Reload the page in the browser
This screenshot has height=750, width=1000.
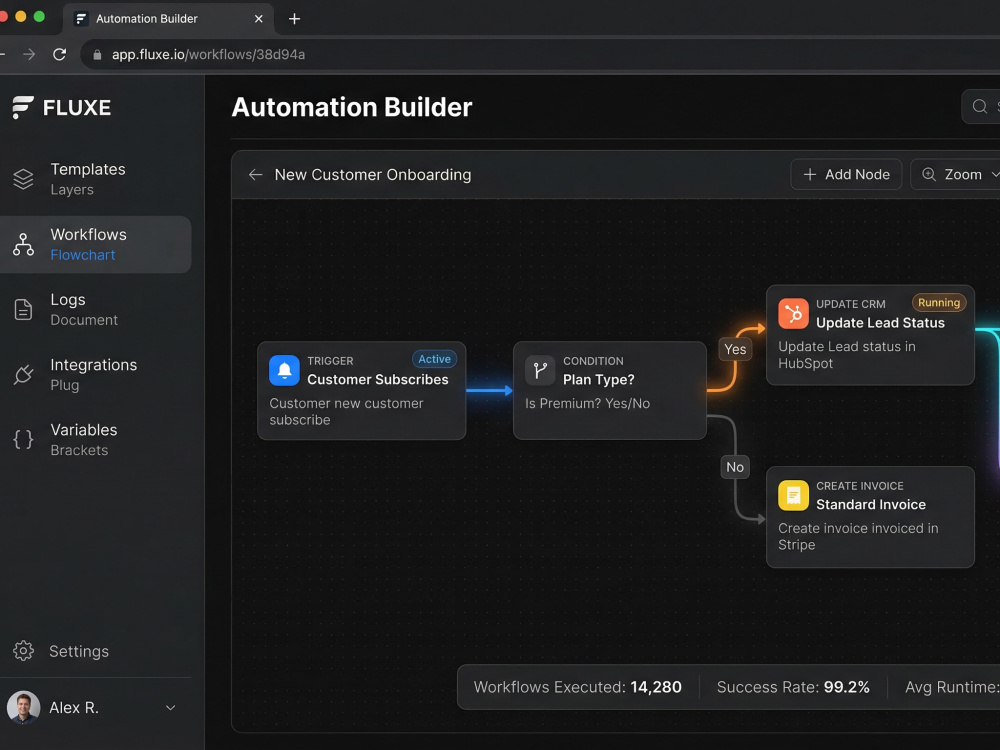pyautogui.click(x=59, y=54)
